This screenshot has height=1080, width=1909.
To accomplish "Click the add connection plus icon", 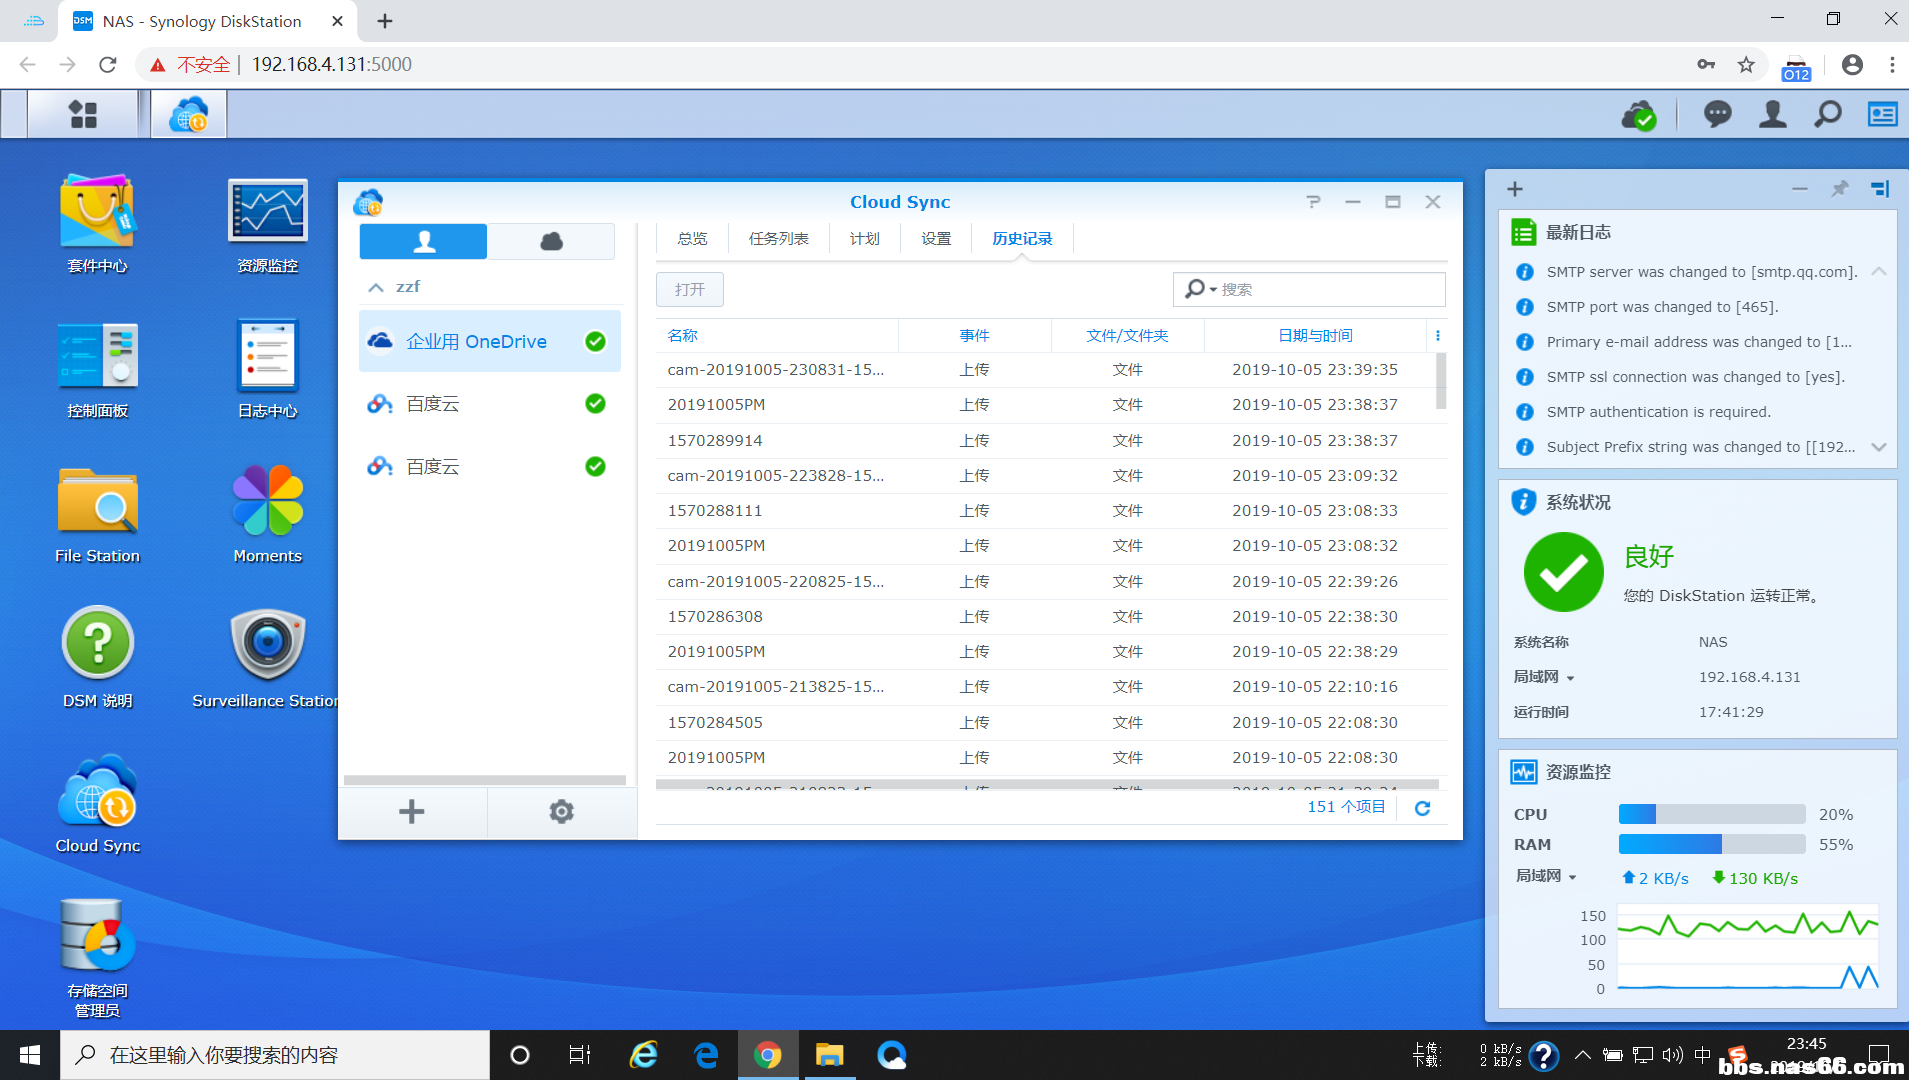I will coord(411,812).
